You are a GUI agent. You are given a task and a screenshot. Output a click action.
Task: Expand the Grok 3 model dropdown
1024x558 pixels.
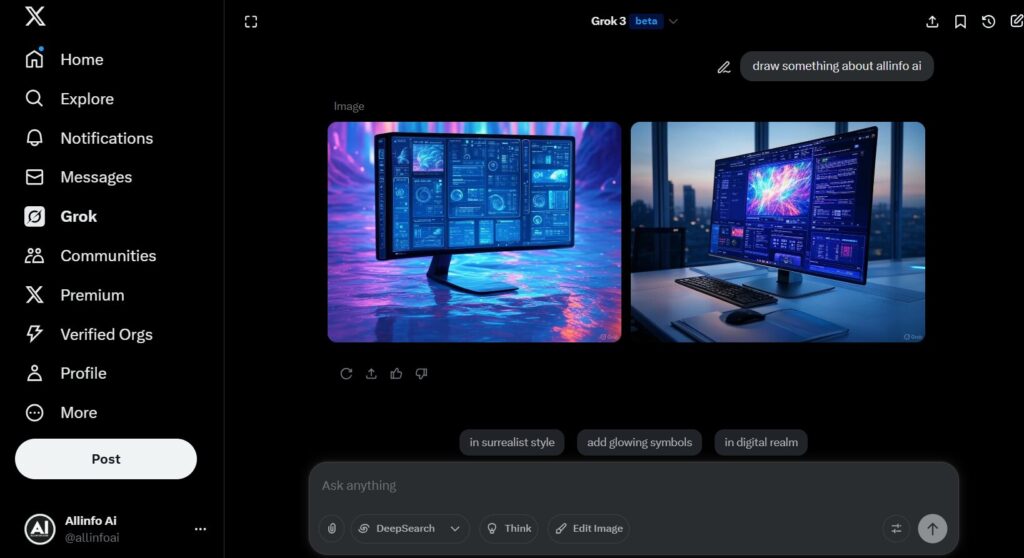(x=673, y=21)
